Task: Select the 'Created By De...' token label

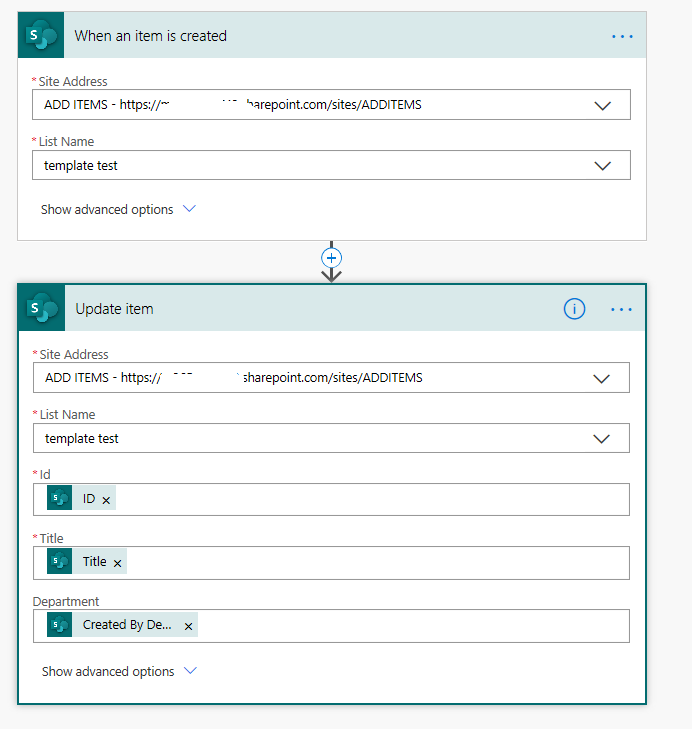Action: point(127,624)
